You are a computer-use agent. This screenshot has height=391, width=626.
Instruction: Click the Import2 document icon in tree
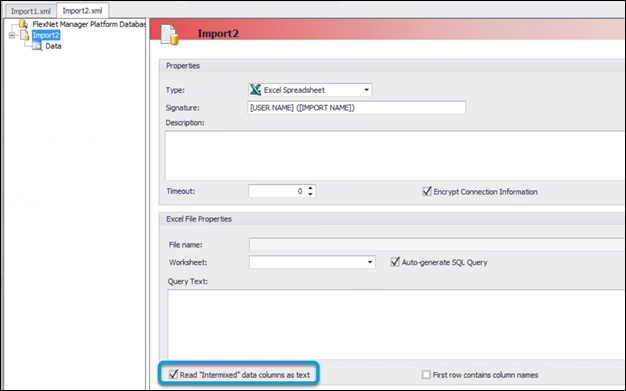24,36
